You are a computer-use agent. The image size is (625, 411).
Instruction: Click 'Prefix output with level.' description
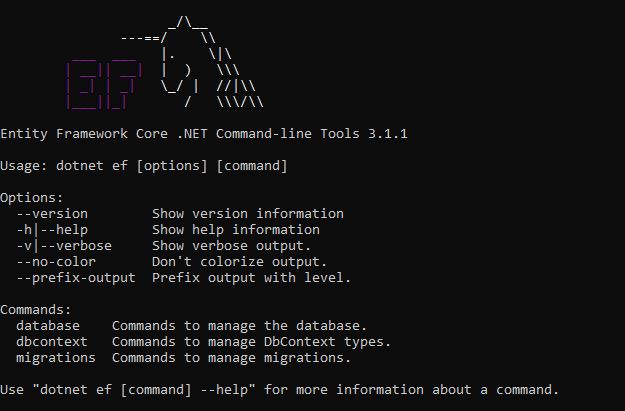tap(252, 277)
